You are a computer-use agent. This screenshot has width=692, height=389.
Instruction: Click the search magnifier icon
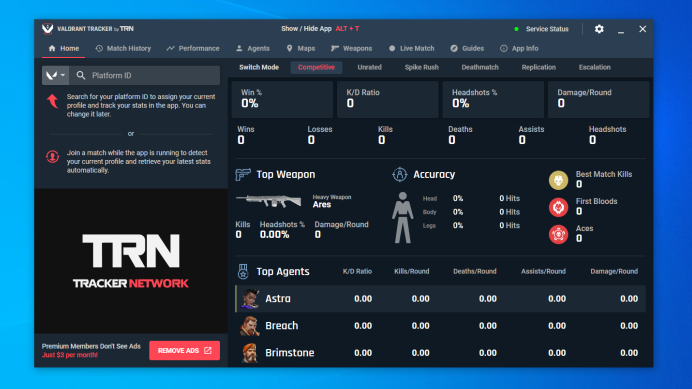click(81, 76)
